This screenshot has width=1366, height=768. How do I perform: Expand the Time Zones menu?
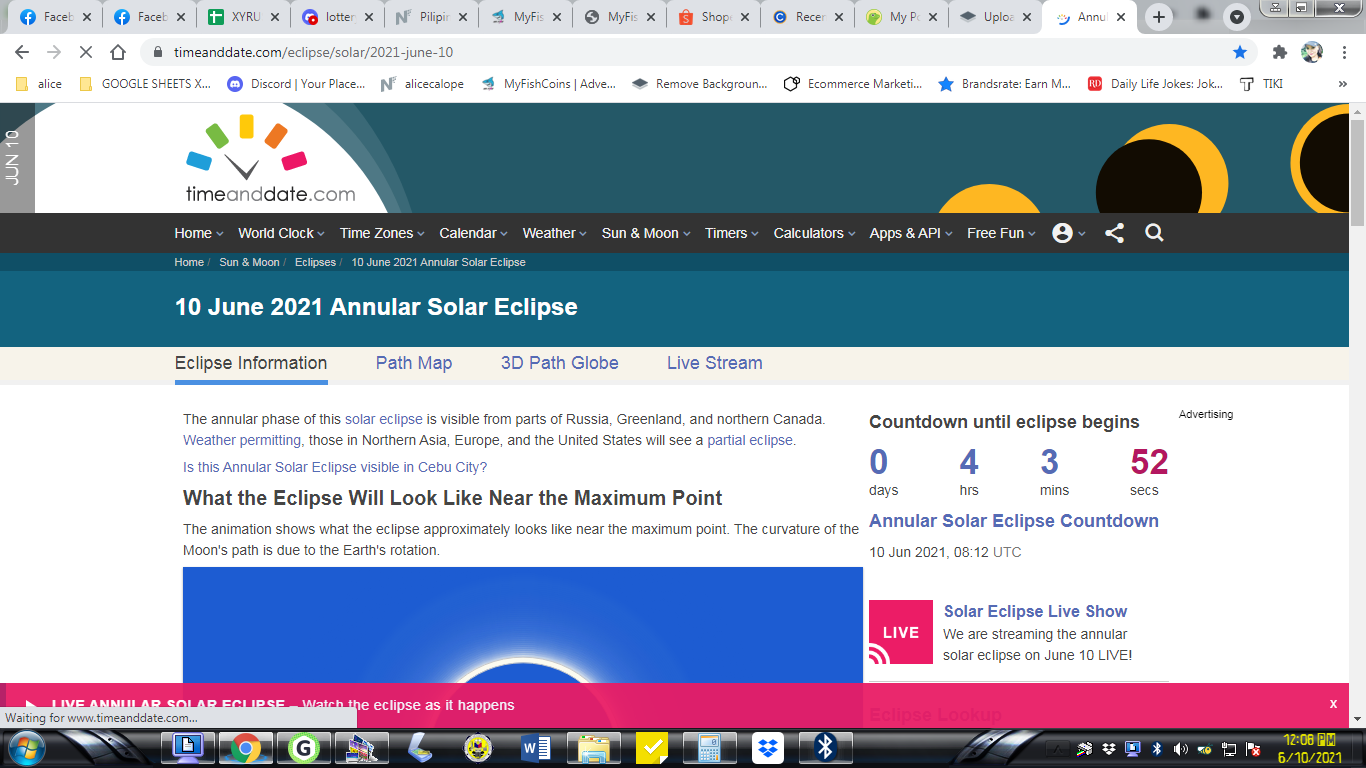click(382, 233)
